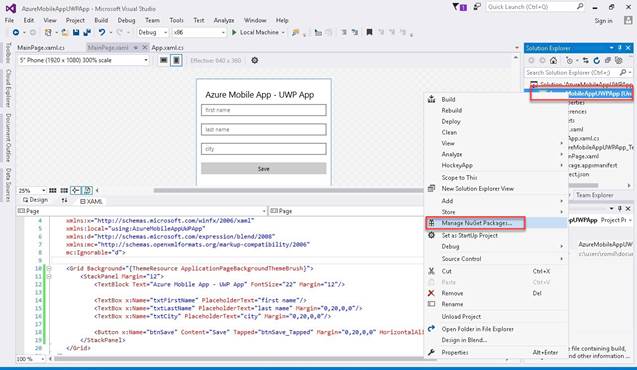Click the Open File folder icon
637x370 pixels.
65,32
